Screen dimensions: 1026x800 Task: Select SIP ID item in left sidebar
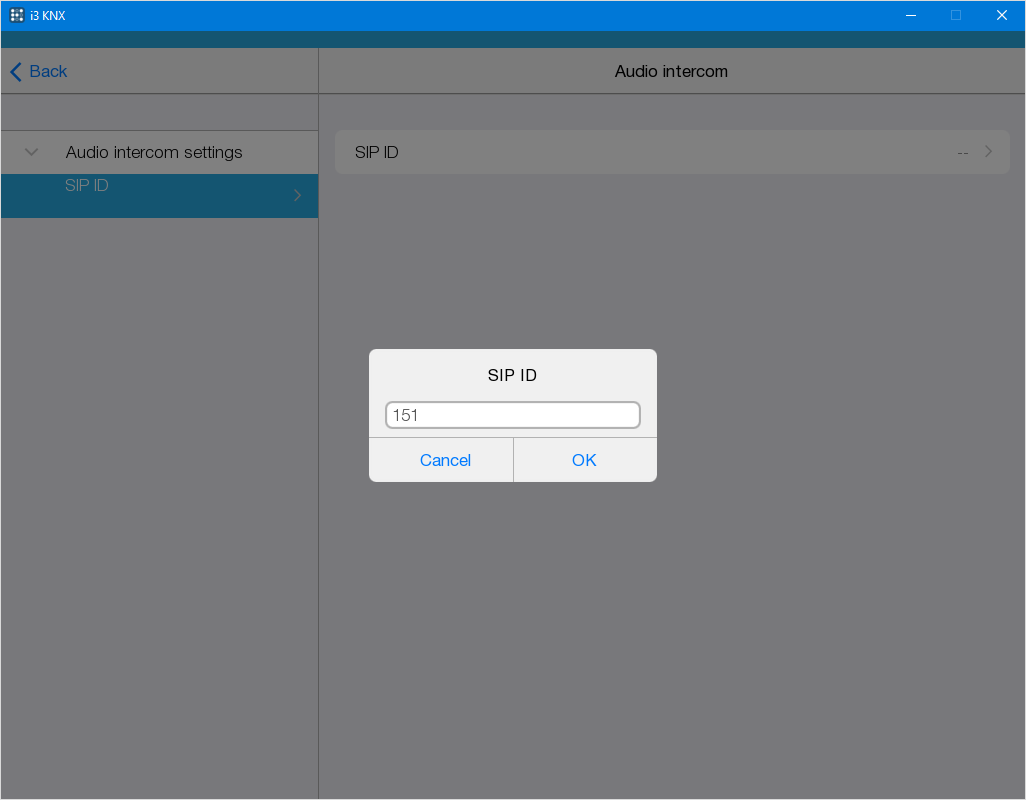pyautogui.click(x=87, y=186)
